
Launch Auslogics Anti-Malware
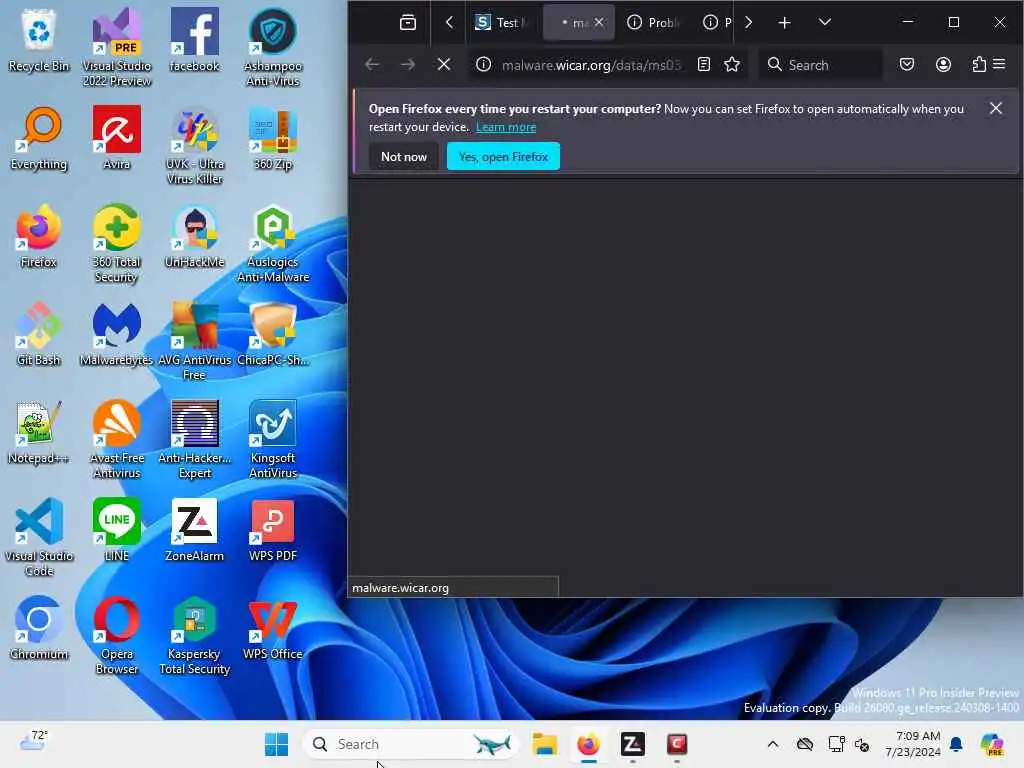272,244
